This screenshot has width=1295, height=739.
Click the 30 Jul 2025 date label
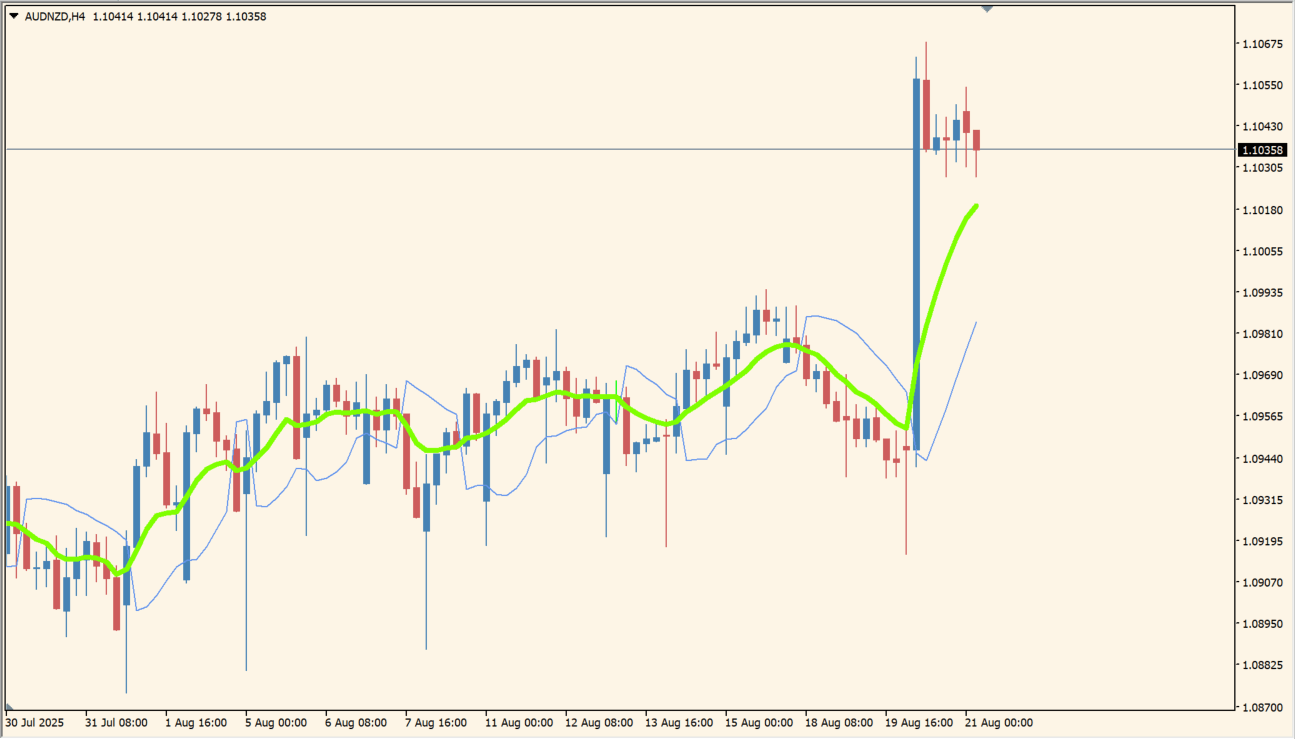(x=35, y=722)
